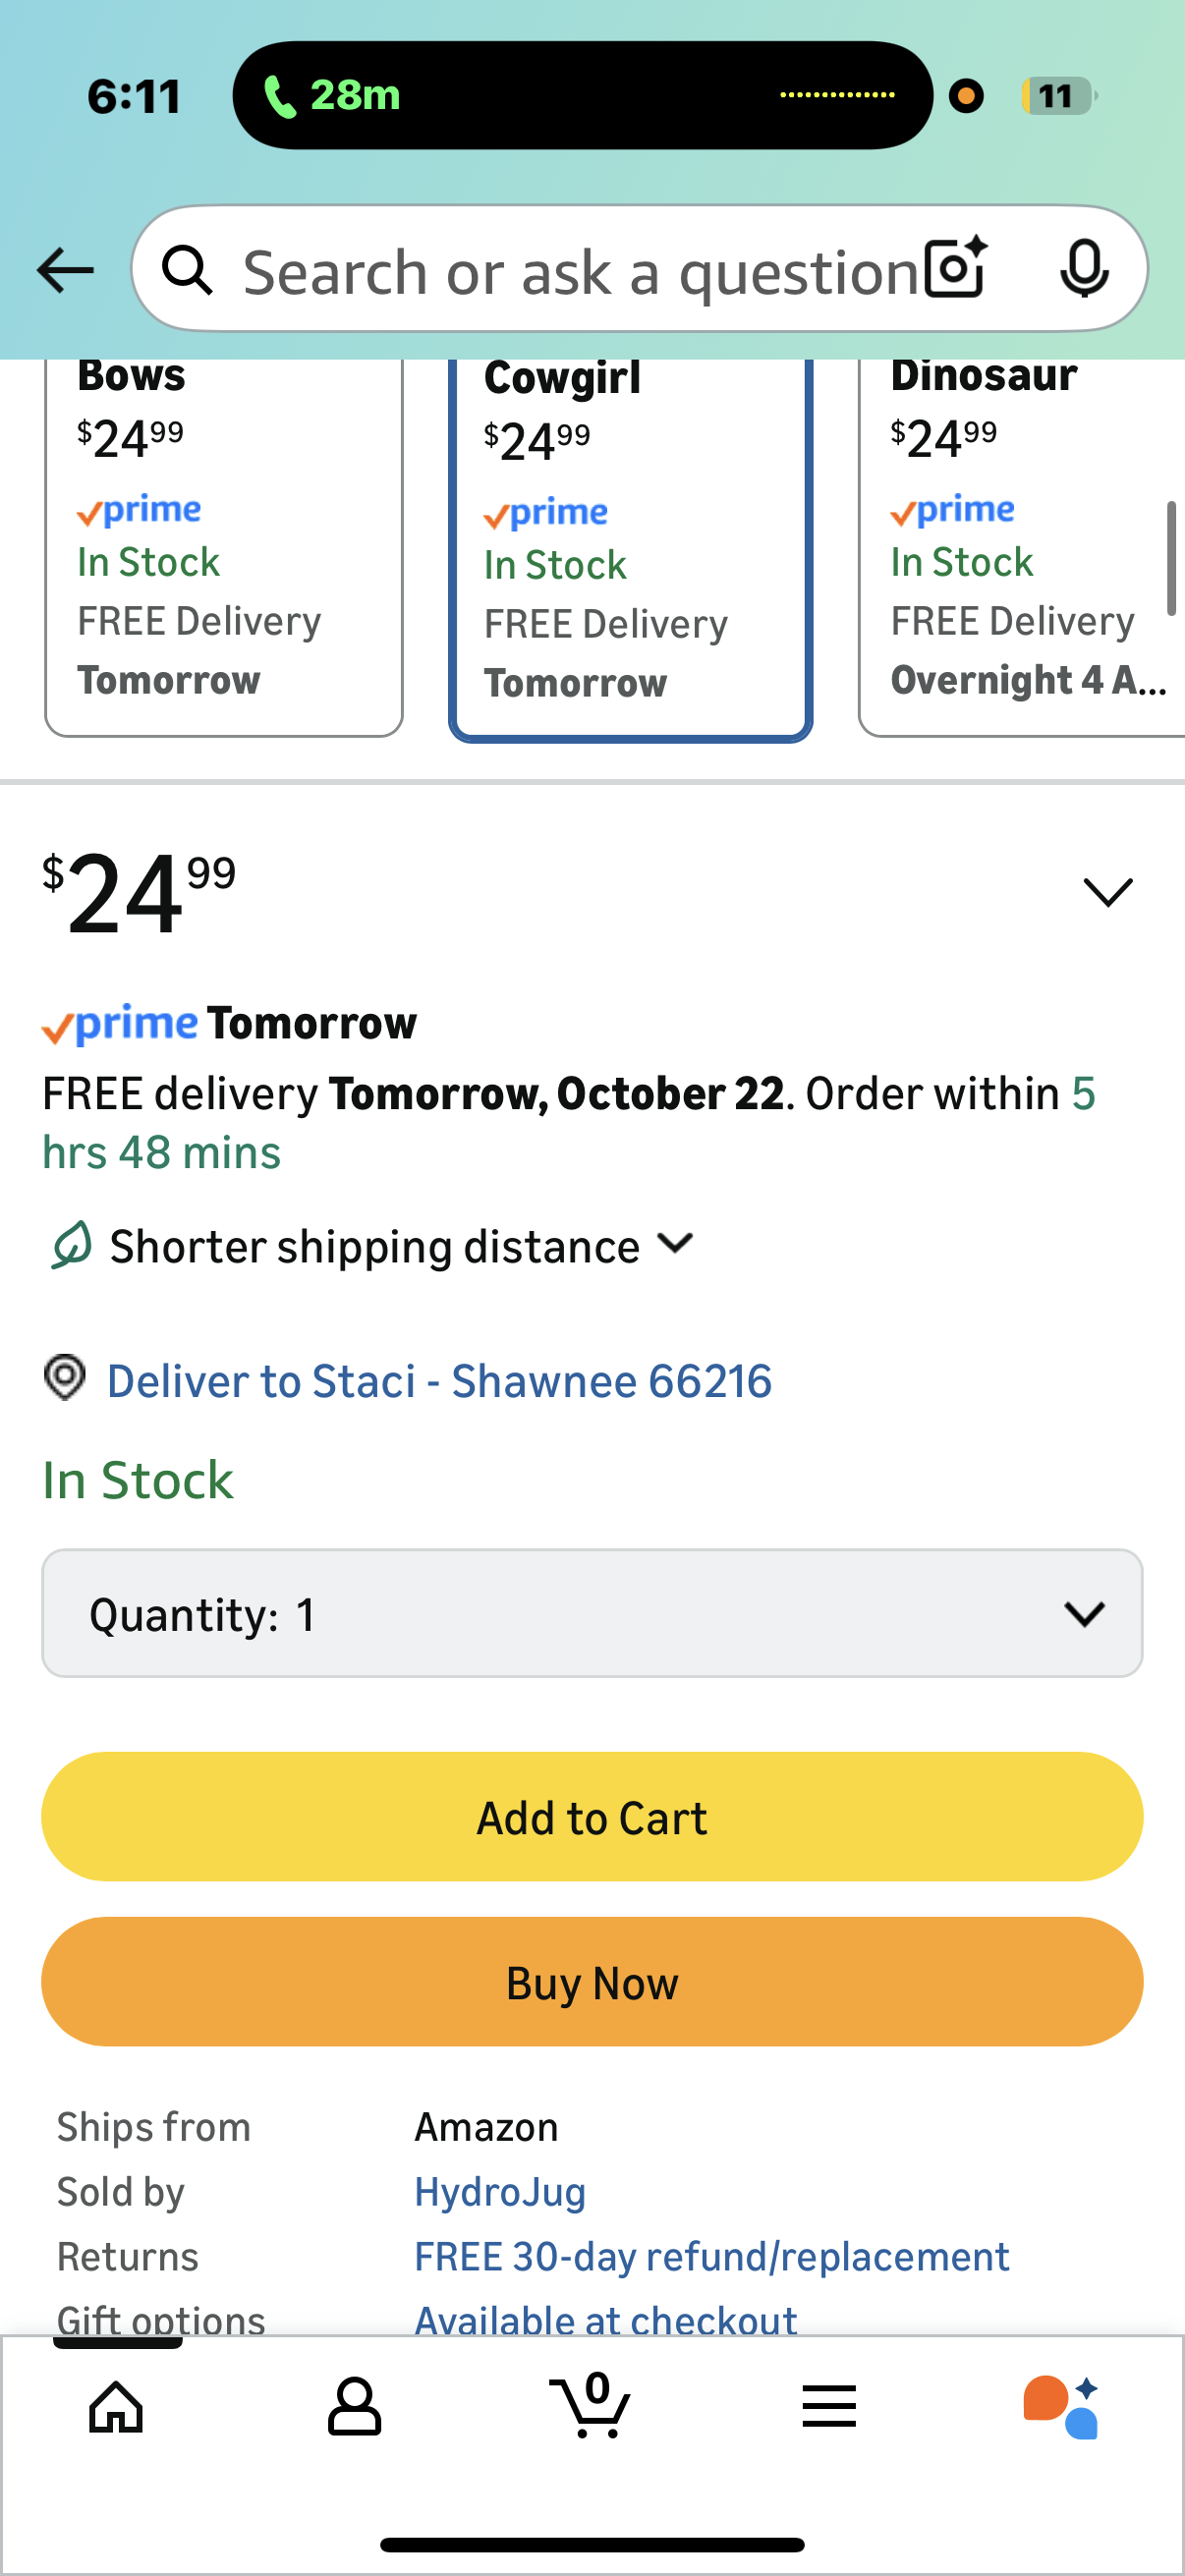
Task: Add the item to the cart
Action: click(x=592, y=1817)
